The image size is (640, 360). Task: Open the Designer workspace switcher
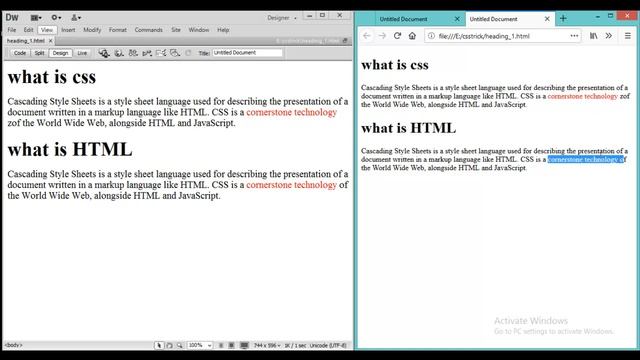pyautogui.click(x=282, y=18)
